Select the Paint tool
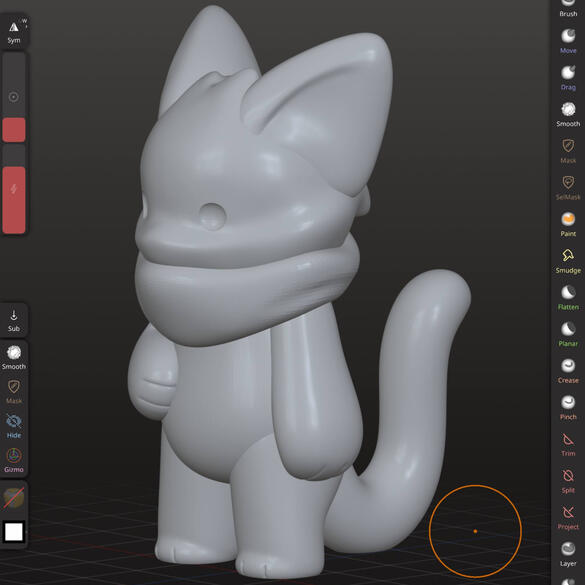This screenshot has height=585, width=585. (x=568, y=224)
